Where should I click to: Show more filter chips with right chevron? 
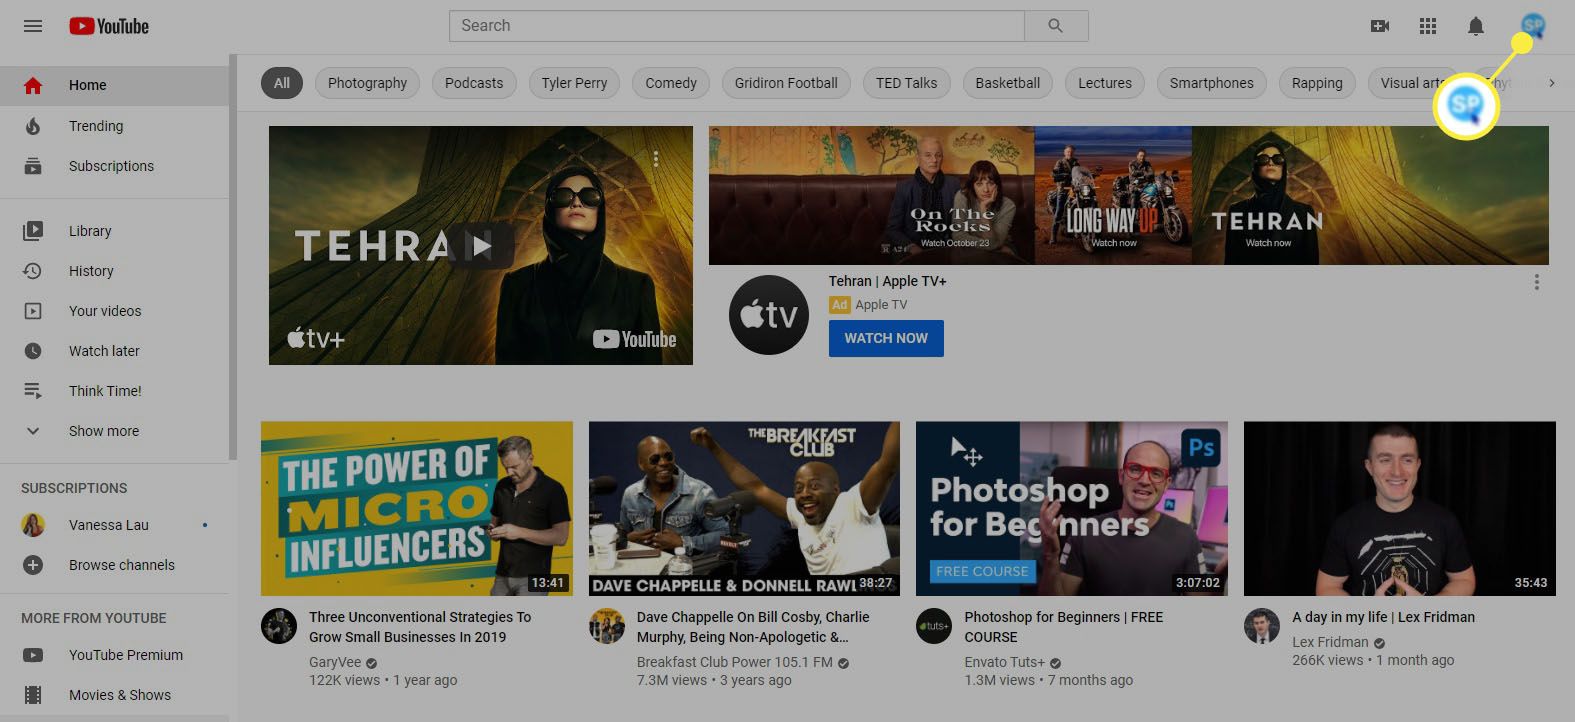(x=1551, y=83)
